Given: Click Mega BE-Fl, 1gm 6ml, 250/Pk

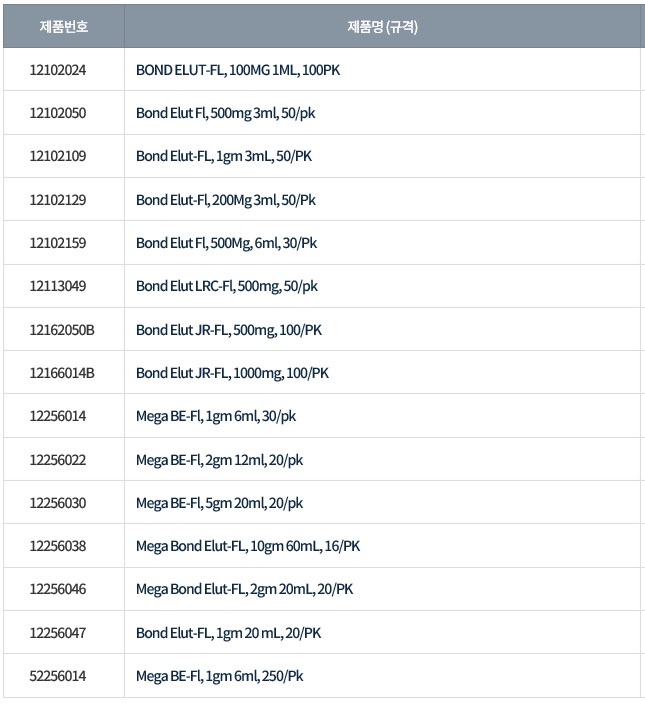Looking at the screenshot, I should 219,676.
